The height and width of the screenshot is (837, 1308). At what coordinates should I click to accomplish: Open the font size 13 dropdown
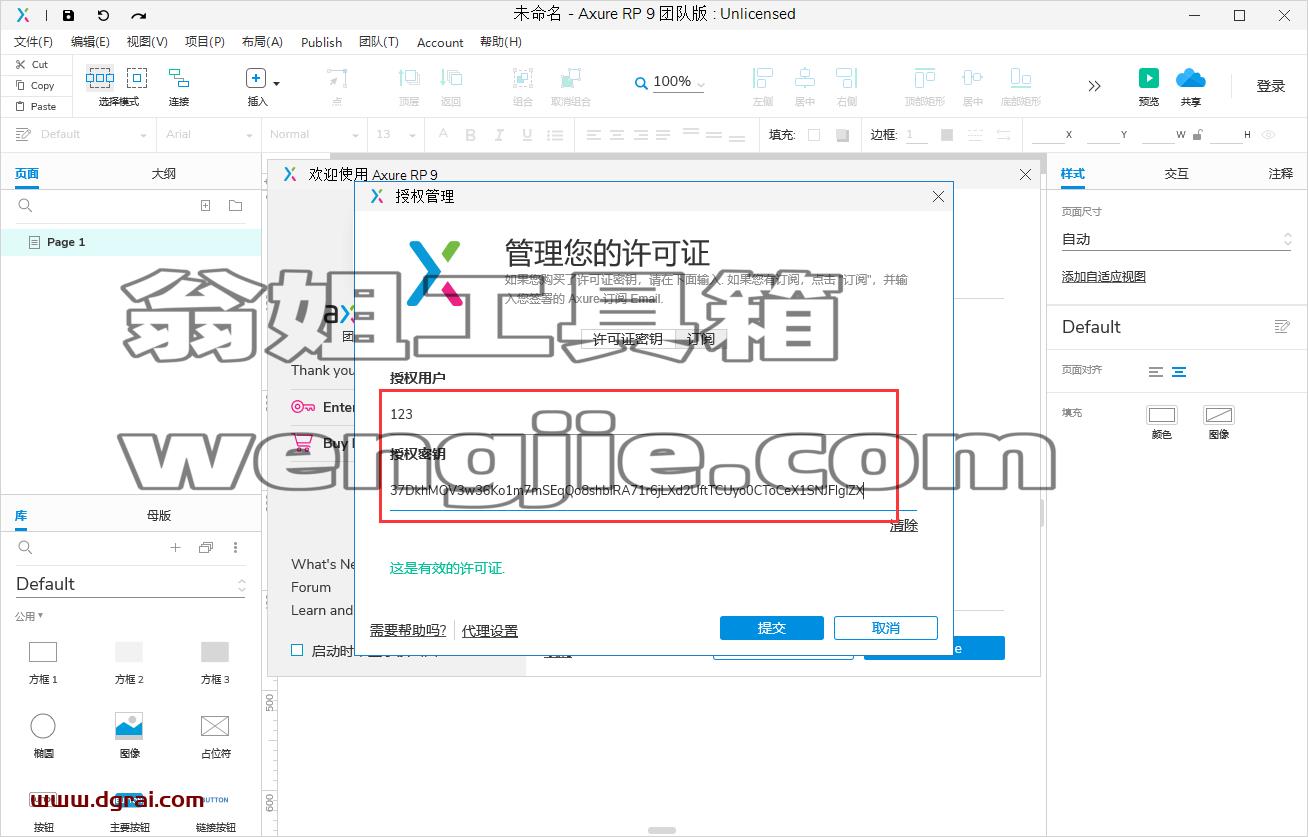(395, 134)
